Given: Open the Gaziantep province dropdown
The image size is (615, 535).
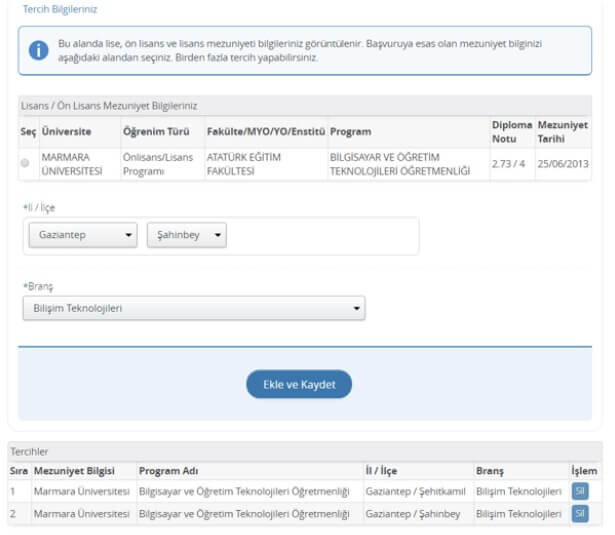Looking at the screenshot, I should tap(83, 235).
